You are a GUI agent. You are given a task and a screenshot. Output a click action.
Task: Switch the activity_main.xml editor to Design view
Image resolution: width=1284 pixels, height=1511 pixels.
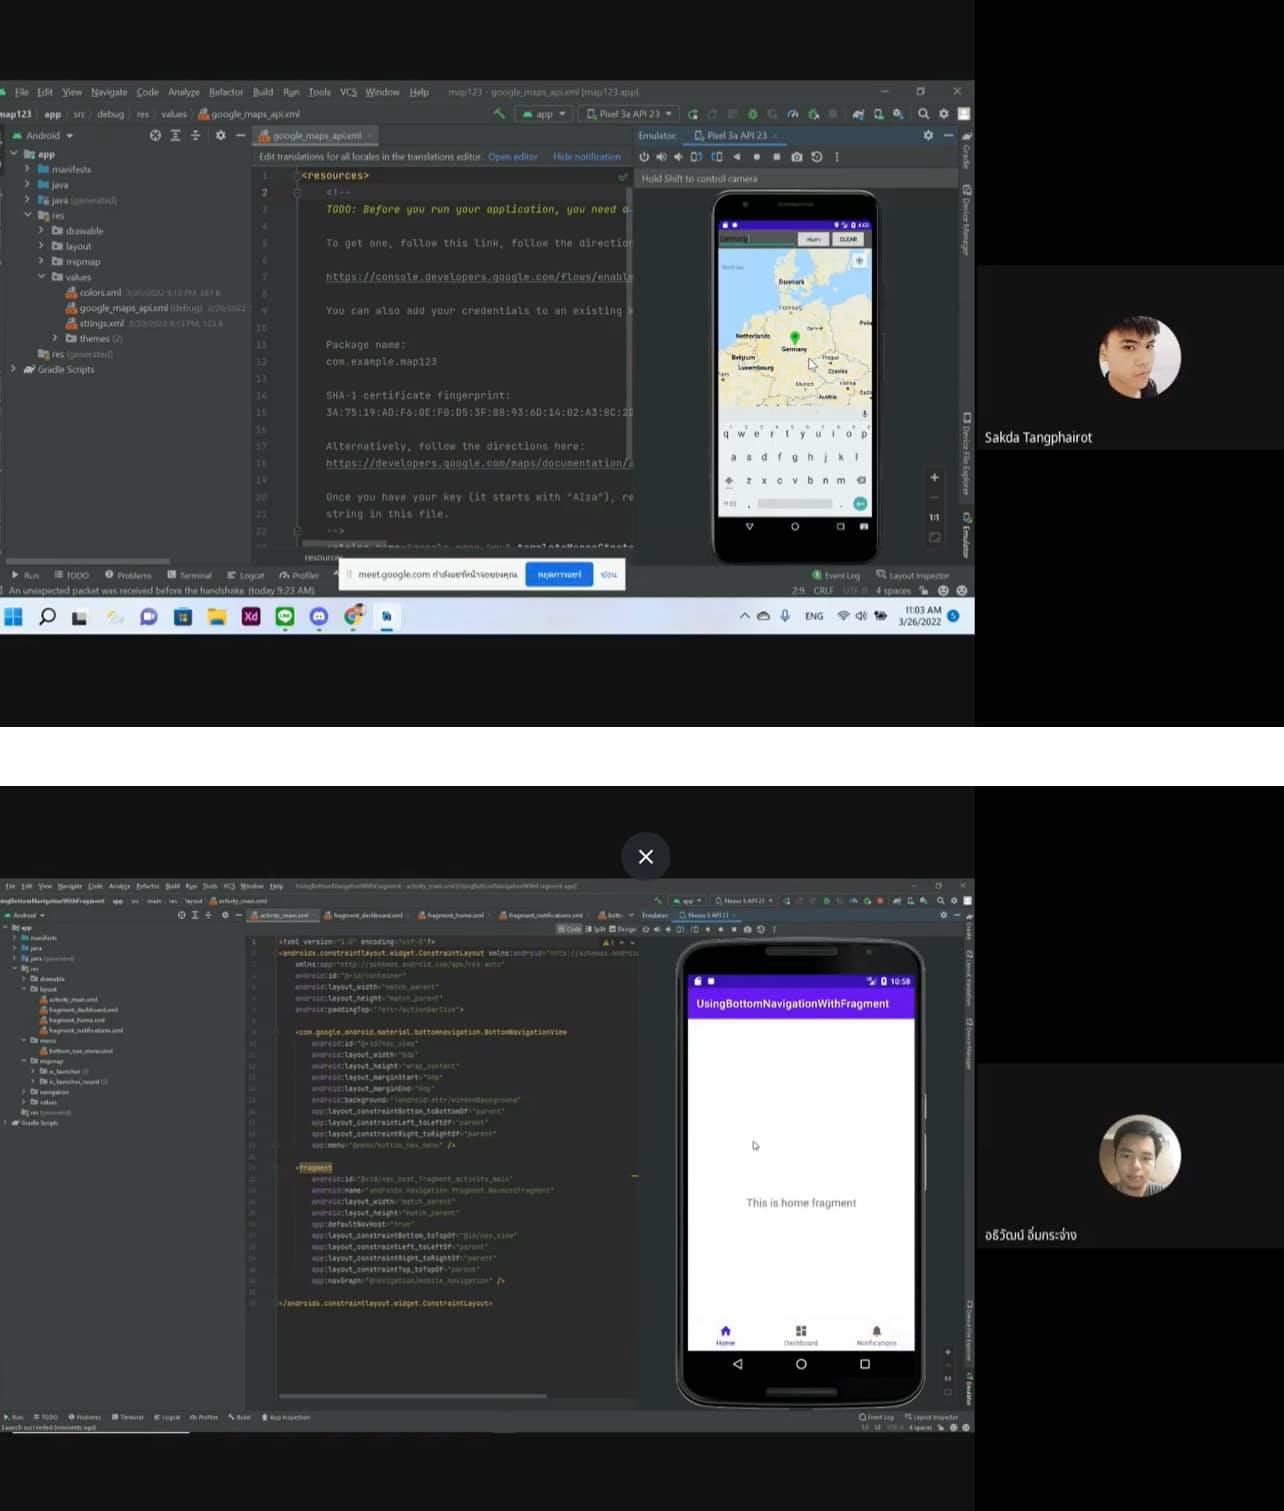point(624,929)
